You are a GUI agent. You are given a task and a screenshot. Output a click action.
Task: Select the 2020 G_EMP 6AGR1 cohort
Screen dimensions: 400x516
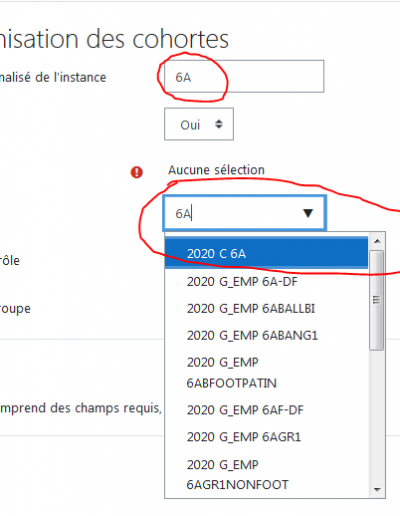click(266, 437)
